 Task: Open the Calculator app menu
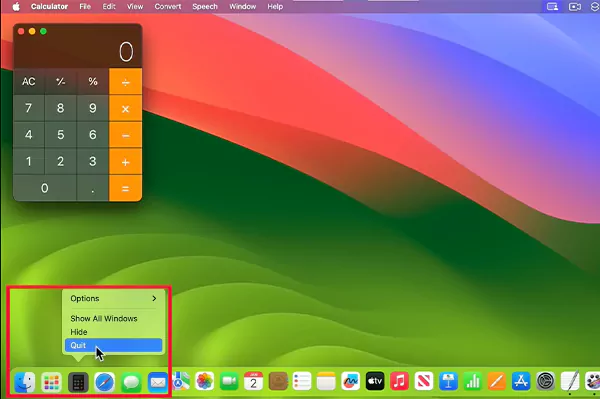49,7
